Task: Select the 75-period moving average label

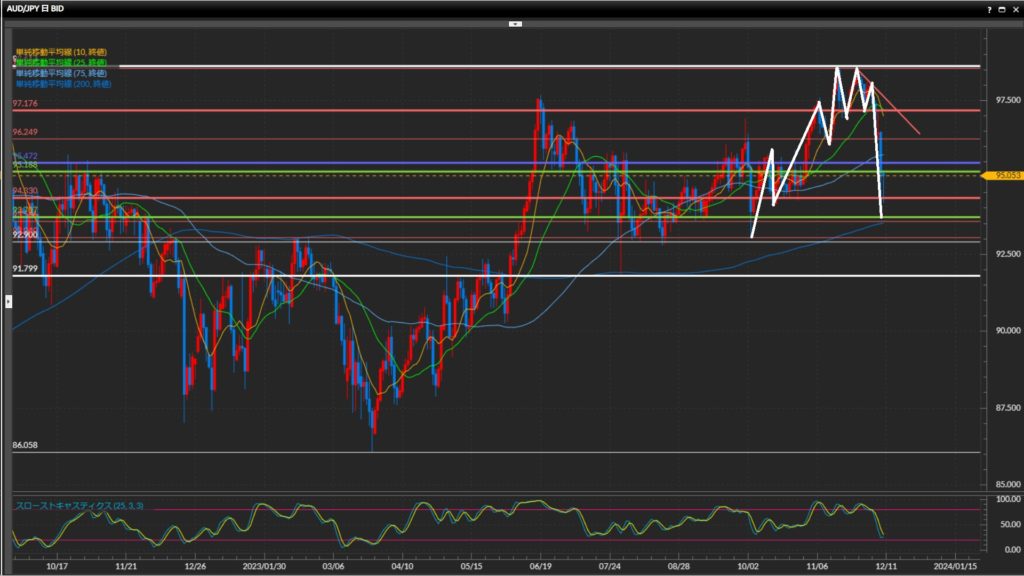Action: pos(61,73)
